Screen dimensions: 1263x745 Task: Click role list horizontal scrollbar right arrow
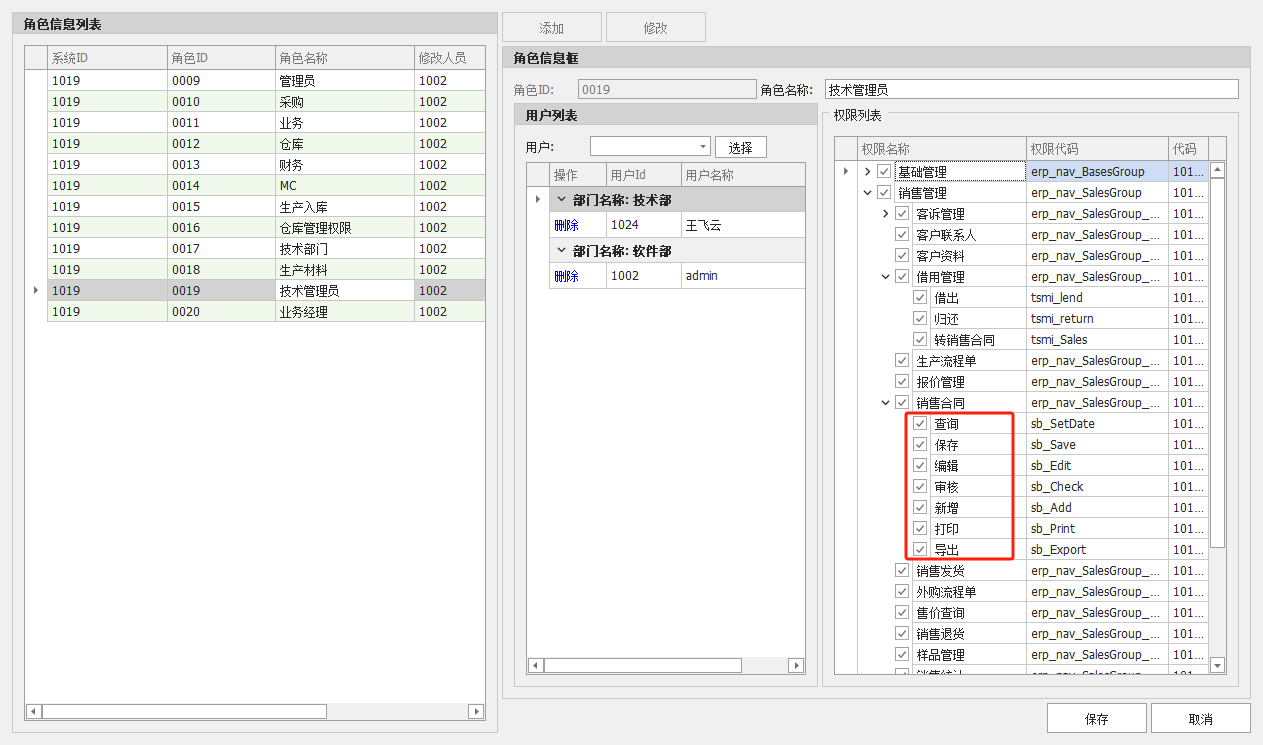tap(477, 712)
